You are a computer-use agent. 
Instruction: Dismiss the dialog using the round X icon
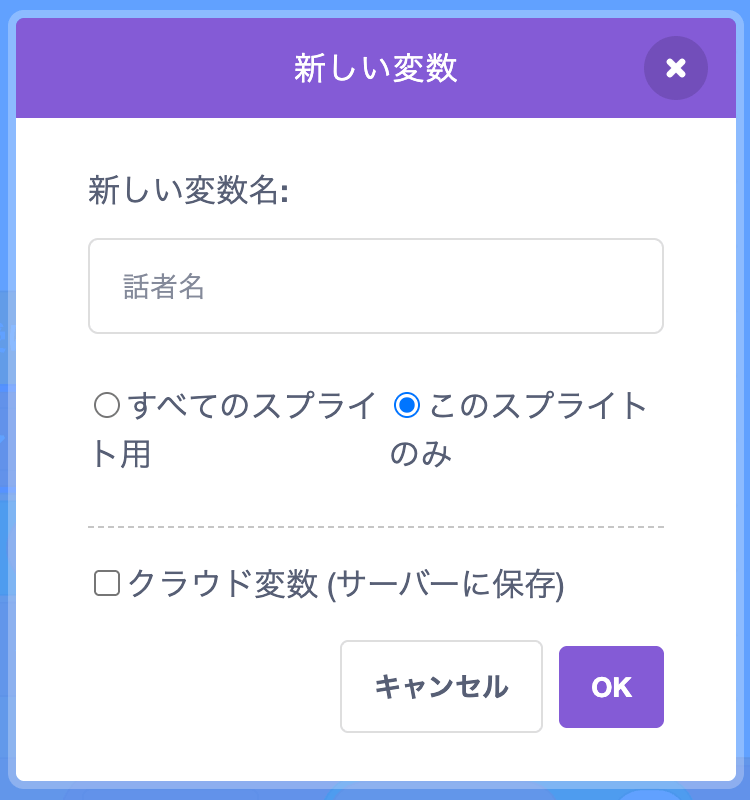point(675,68)
